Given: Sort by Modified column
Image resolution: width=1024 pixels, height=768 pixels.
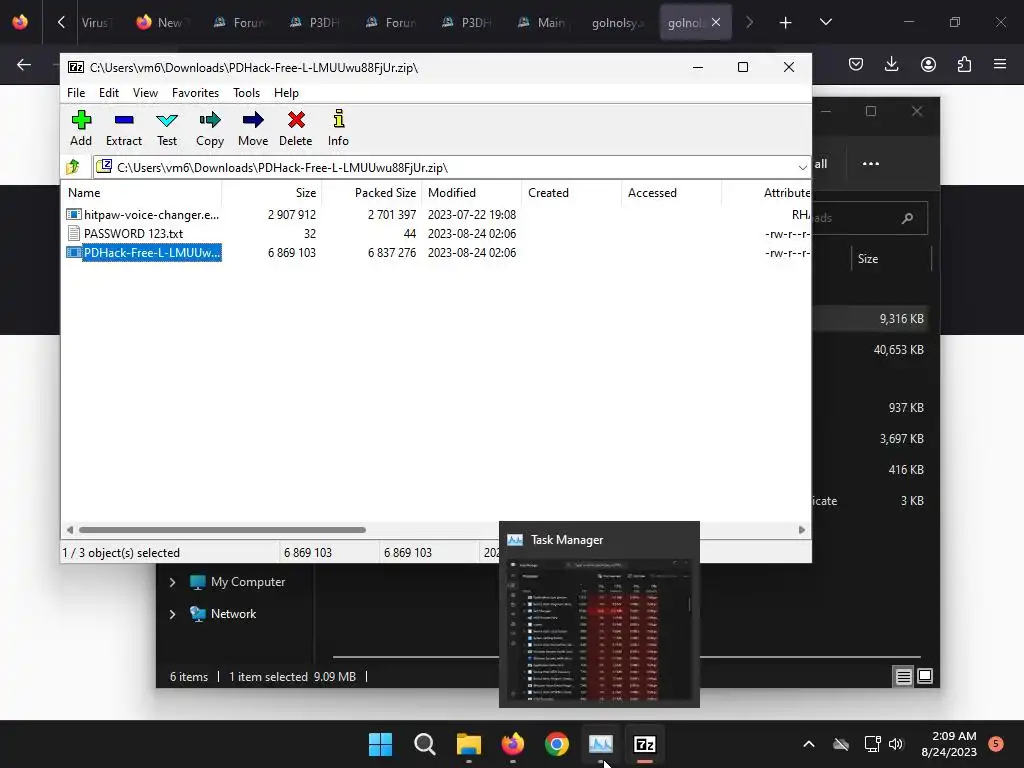Looking at the screenshot, I should click(472, 193).
